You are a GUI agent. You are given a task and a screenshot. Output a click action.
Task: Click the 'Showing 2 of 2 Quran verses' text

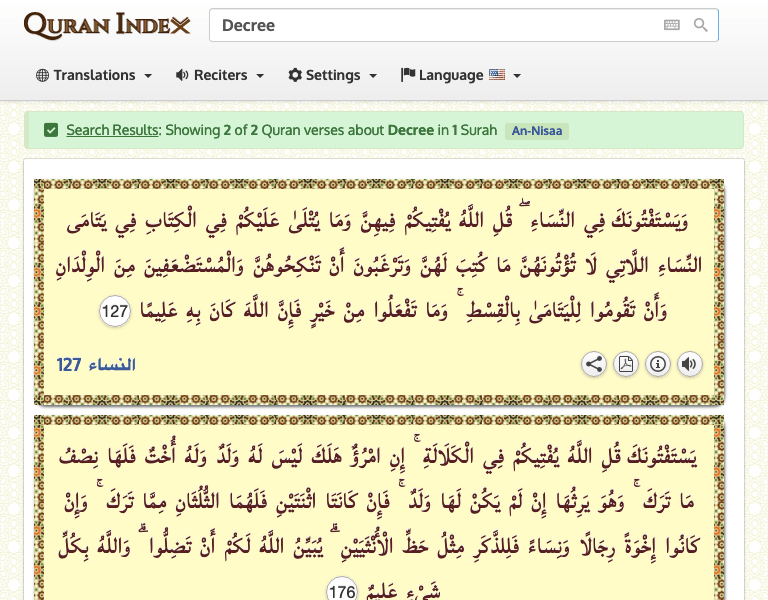[274, 130]
